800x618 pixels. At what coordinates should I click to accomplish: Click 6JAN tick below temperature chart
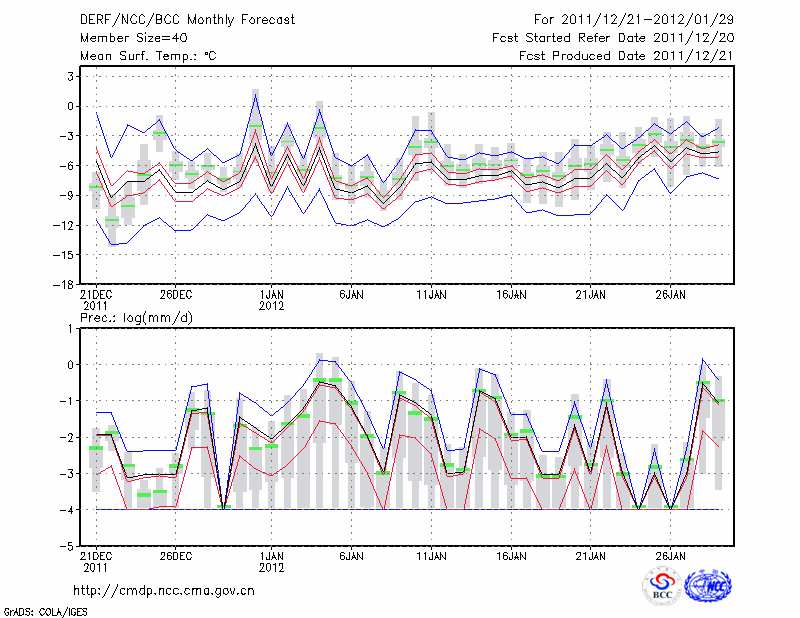(351, 295)
